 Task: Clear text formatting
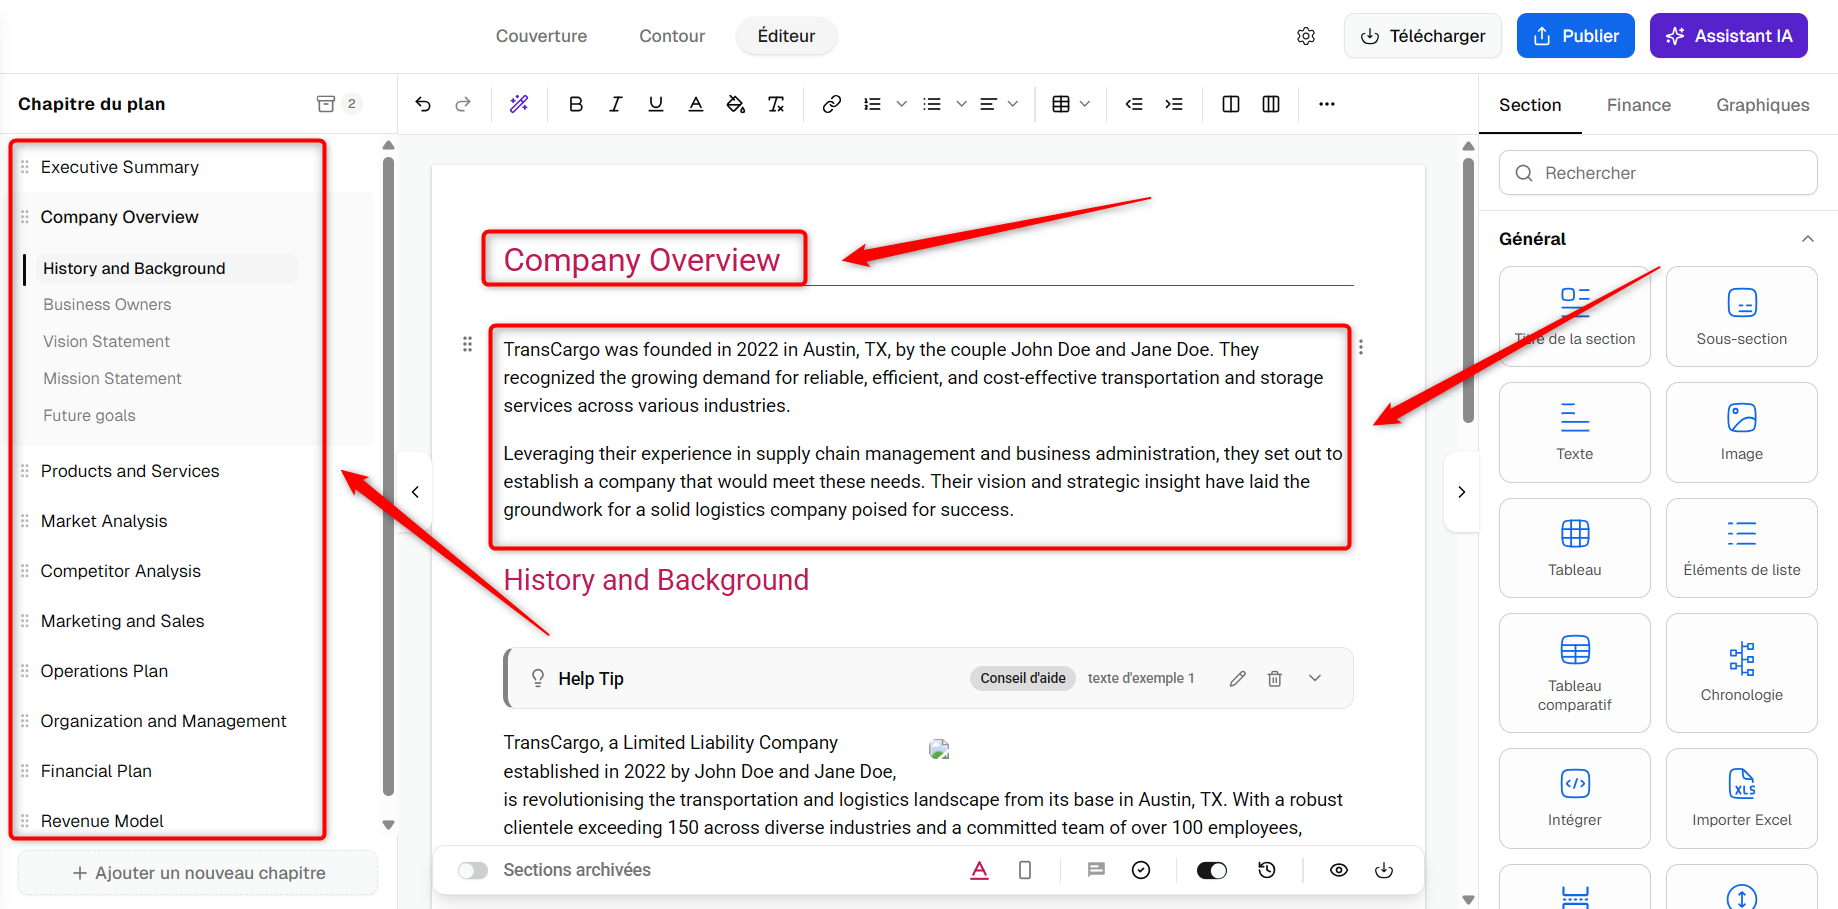click(776, 104)
